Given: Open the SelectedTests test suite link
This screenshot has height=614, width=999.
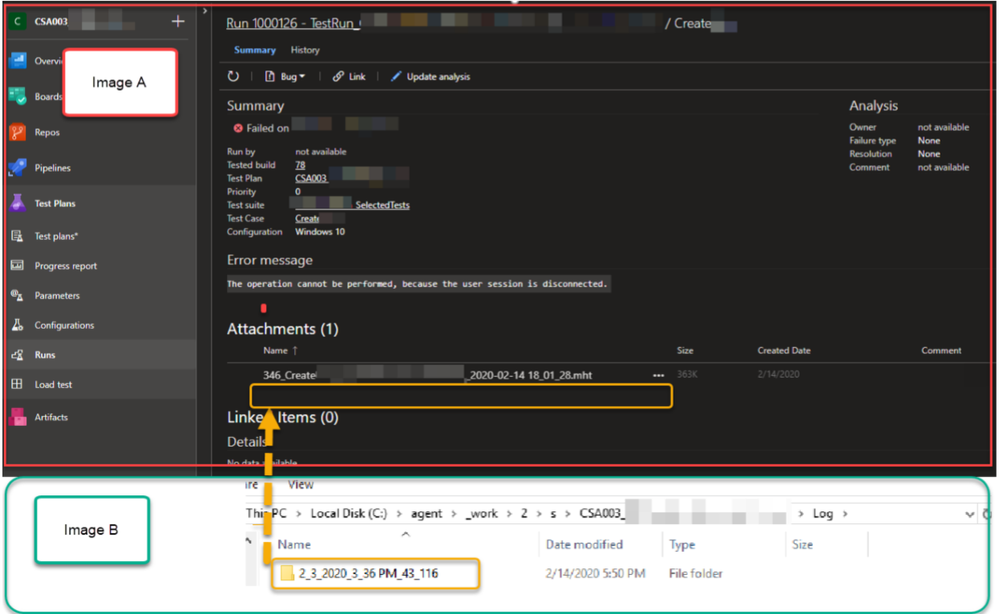Looking at the screenshot, I should (382, 205).
